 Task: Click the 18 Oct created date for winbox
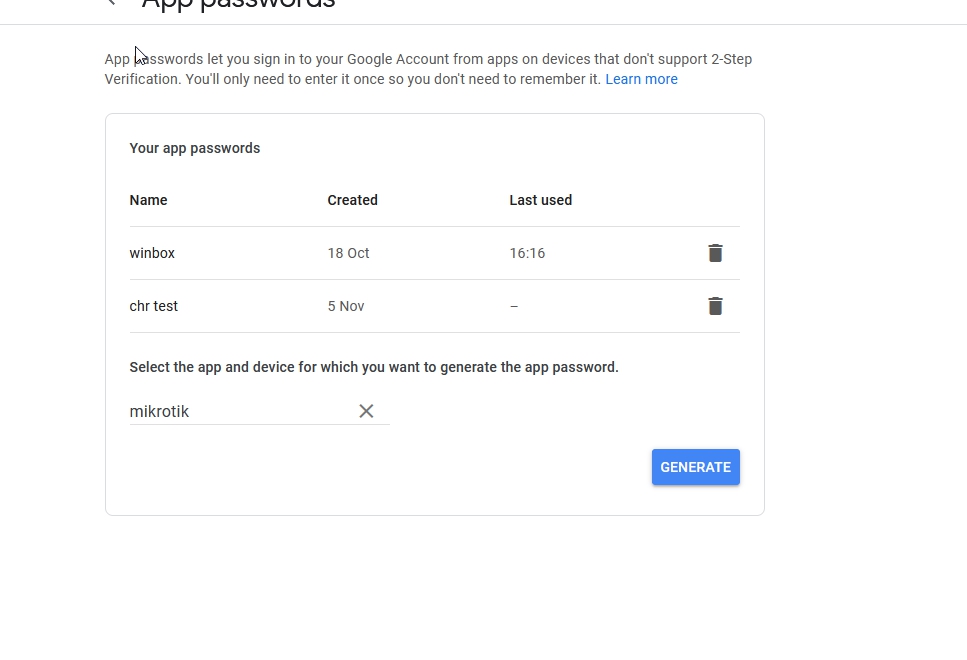[x=348, y=253]
